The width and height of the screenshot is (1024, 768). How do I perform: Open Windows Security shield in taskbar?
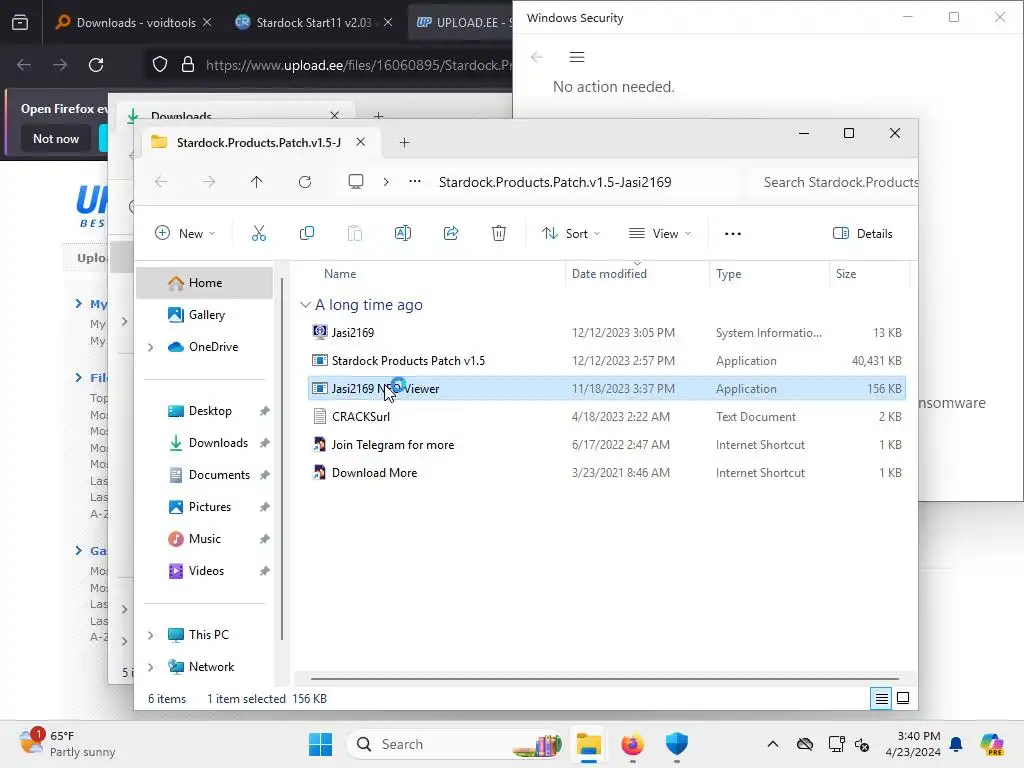(x=677, y=744)
